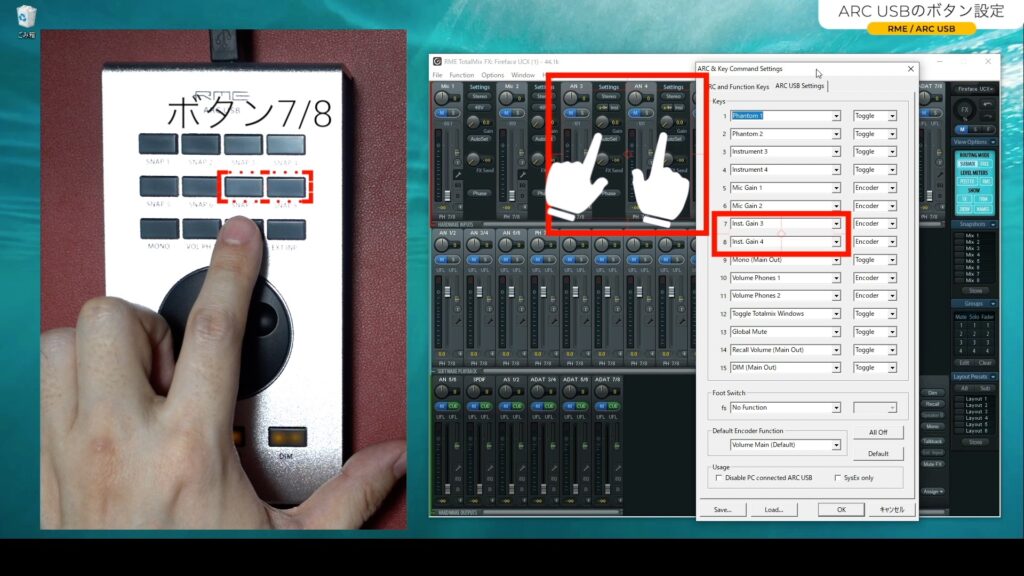Click the ADAT 5/6 pan knob
1024x576 pixels.
click(x=570, y=391)
